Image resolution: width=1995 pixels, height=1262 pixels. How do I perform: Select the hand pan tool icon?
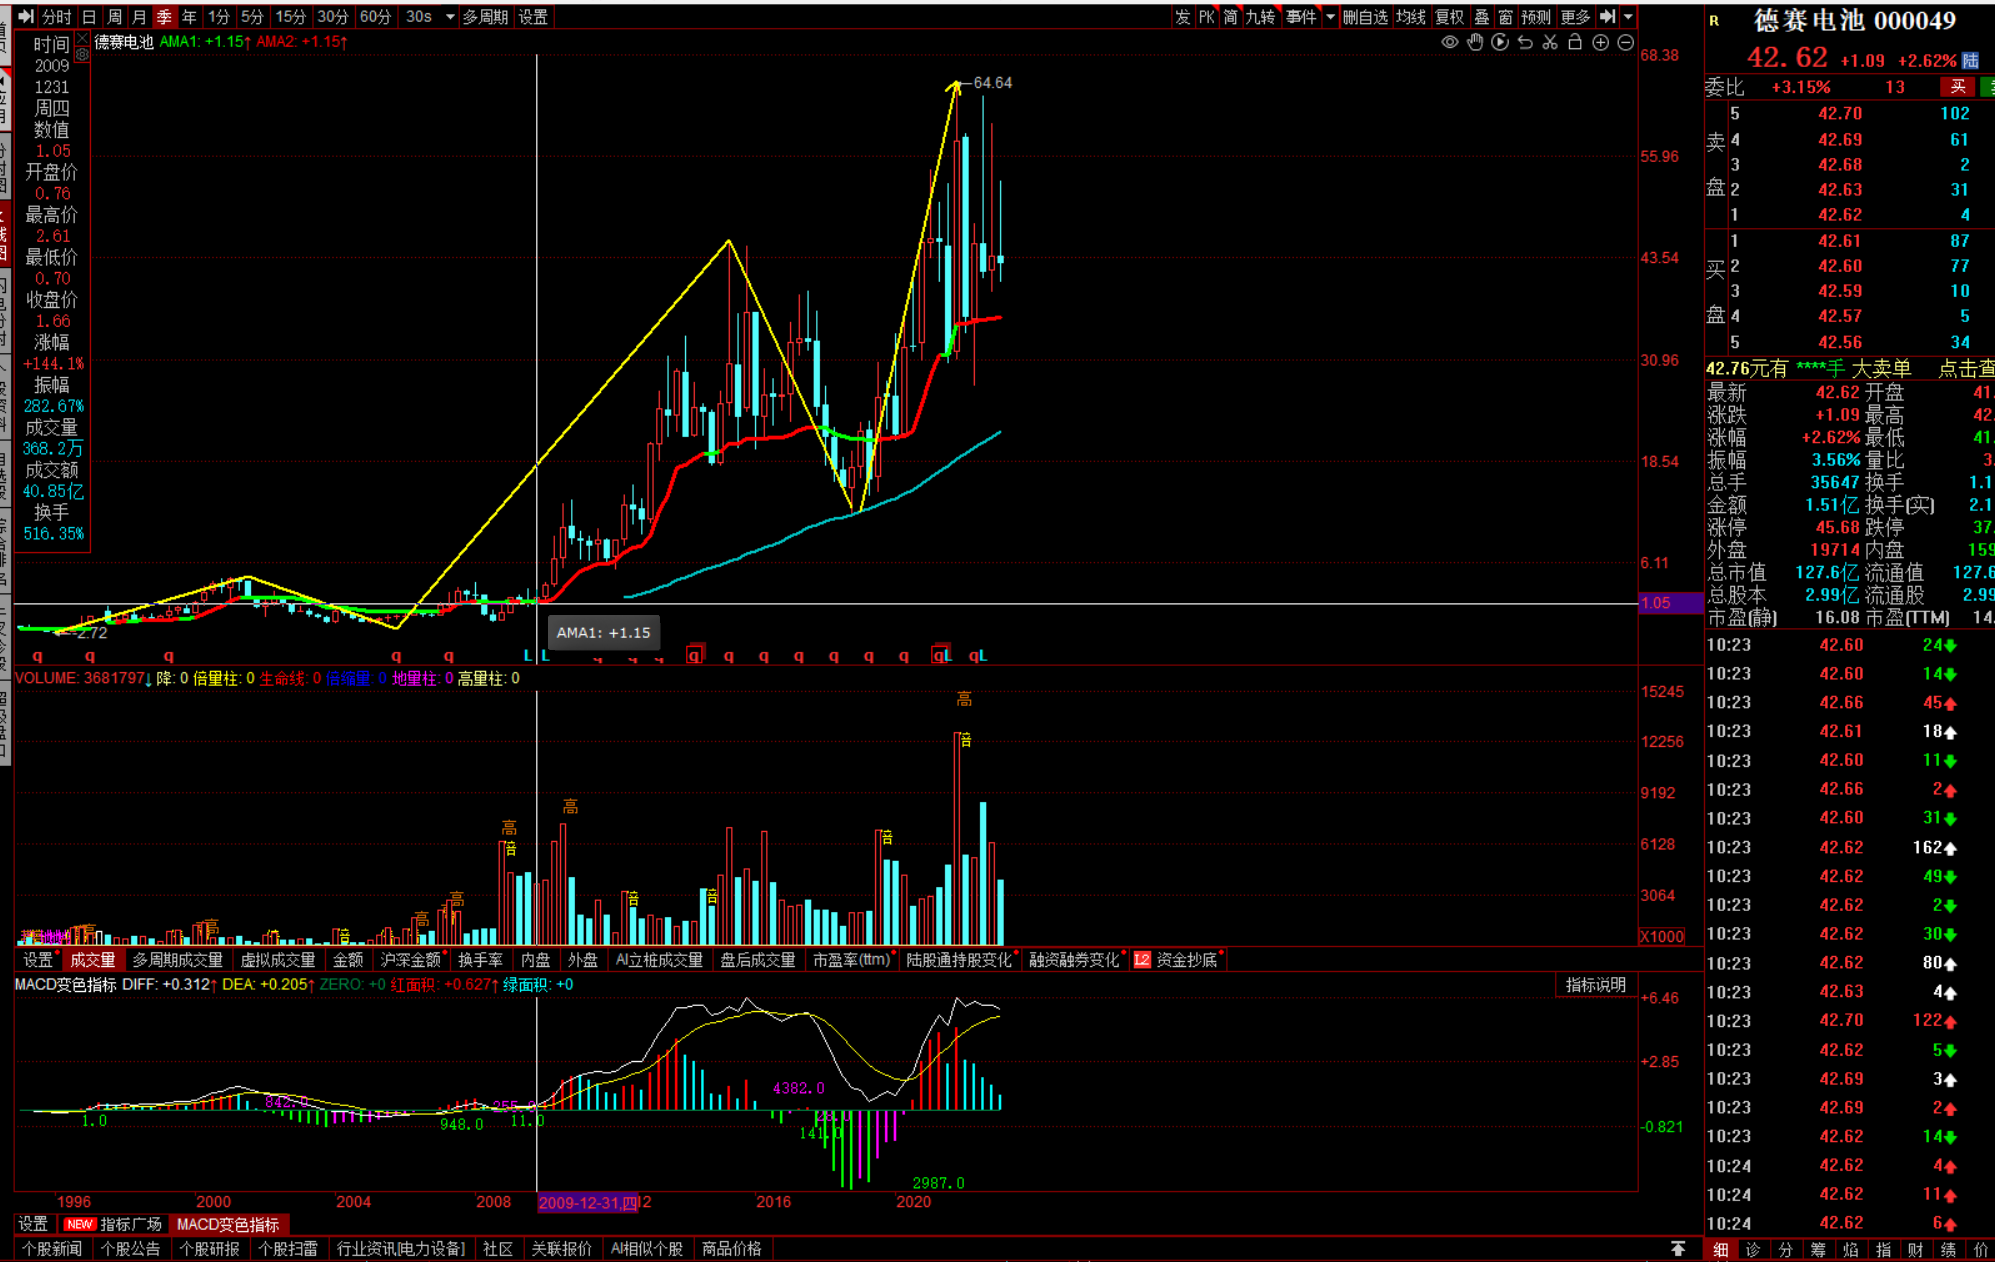pyautogui.click(x=1474, y=42)
